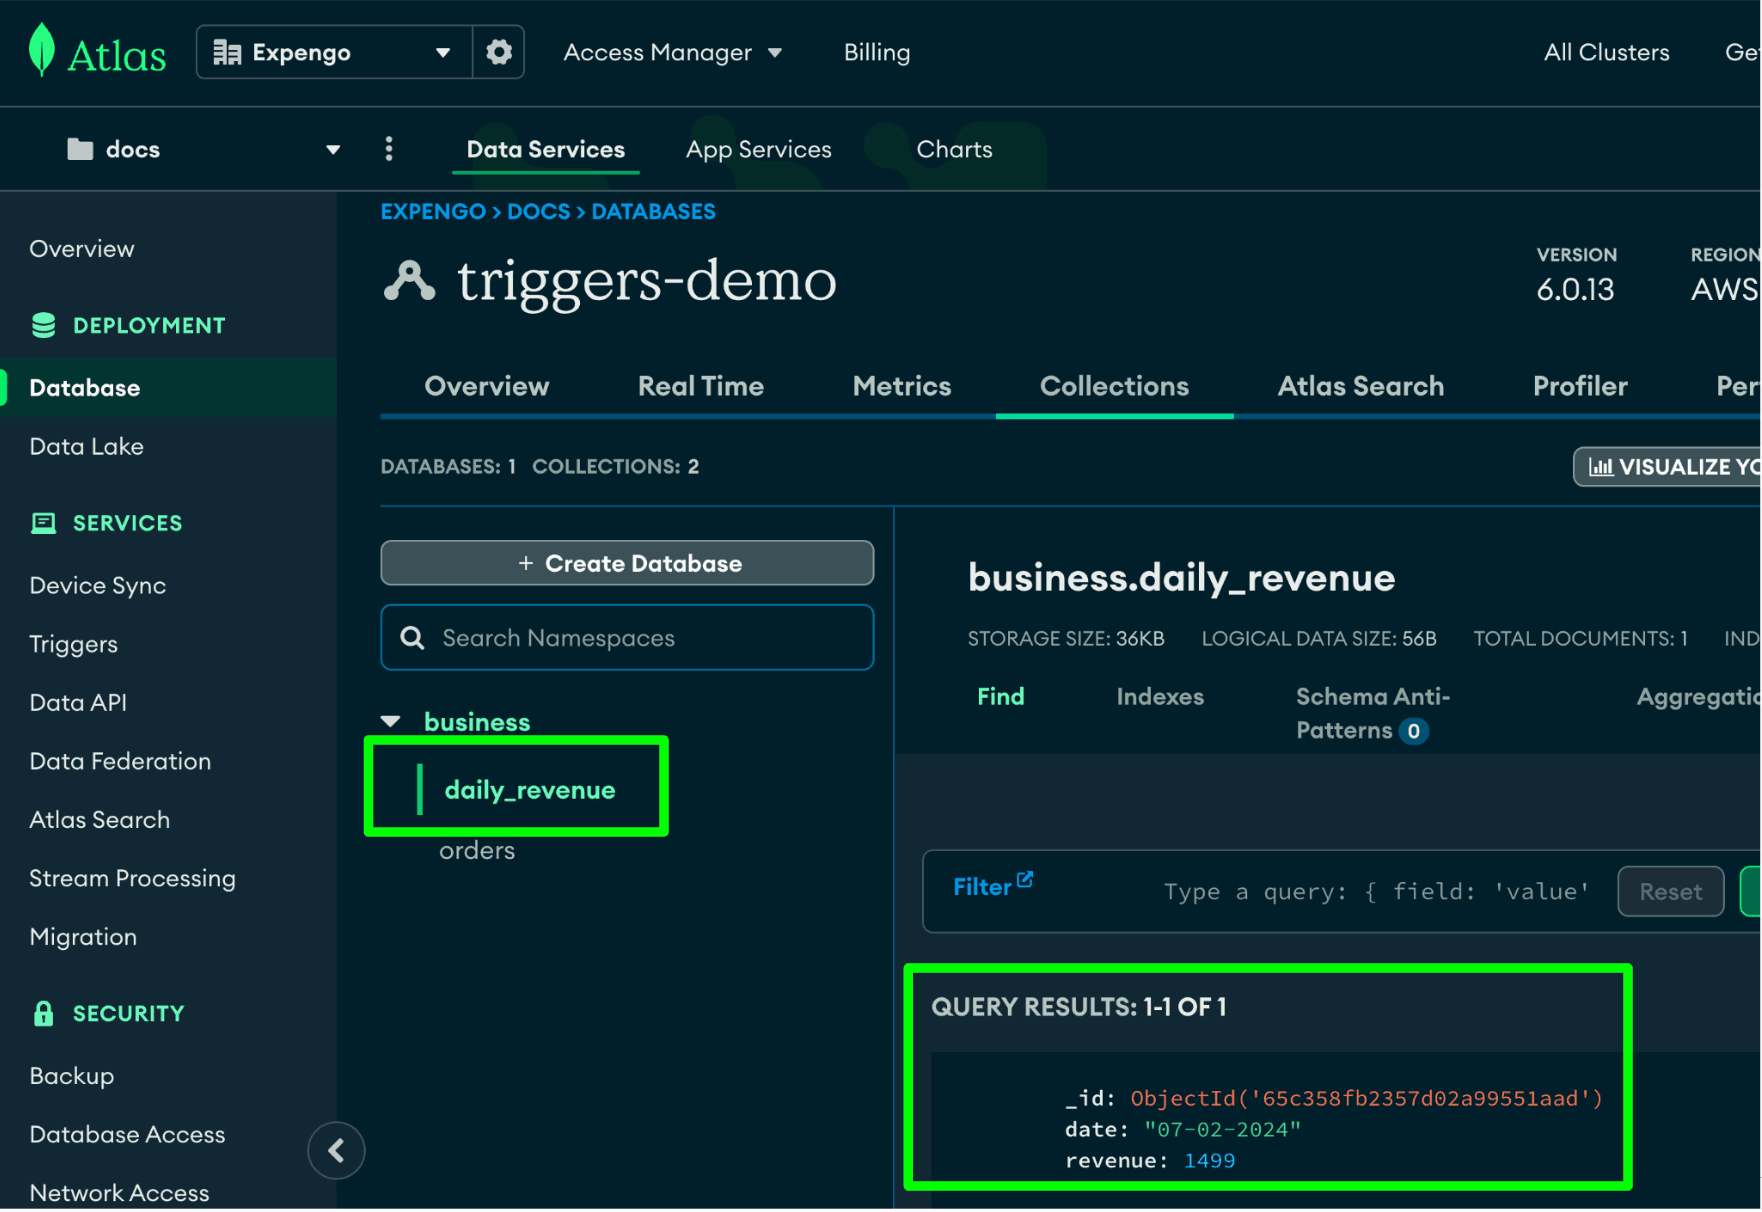Open sidebar Overview page
The width and height of the screenshot is (1762, 1212).
coord(82,249)
